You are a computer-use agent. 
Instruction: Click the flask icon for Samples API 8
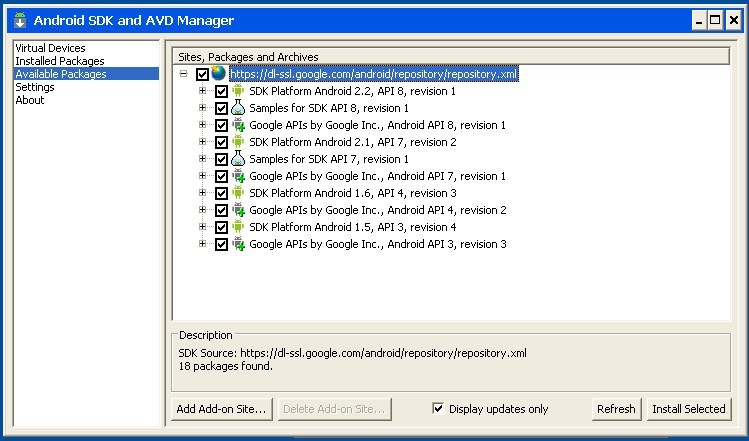pyautogui.click(x=238, y=108)
